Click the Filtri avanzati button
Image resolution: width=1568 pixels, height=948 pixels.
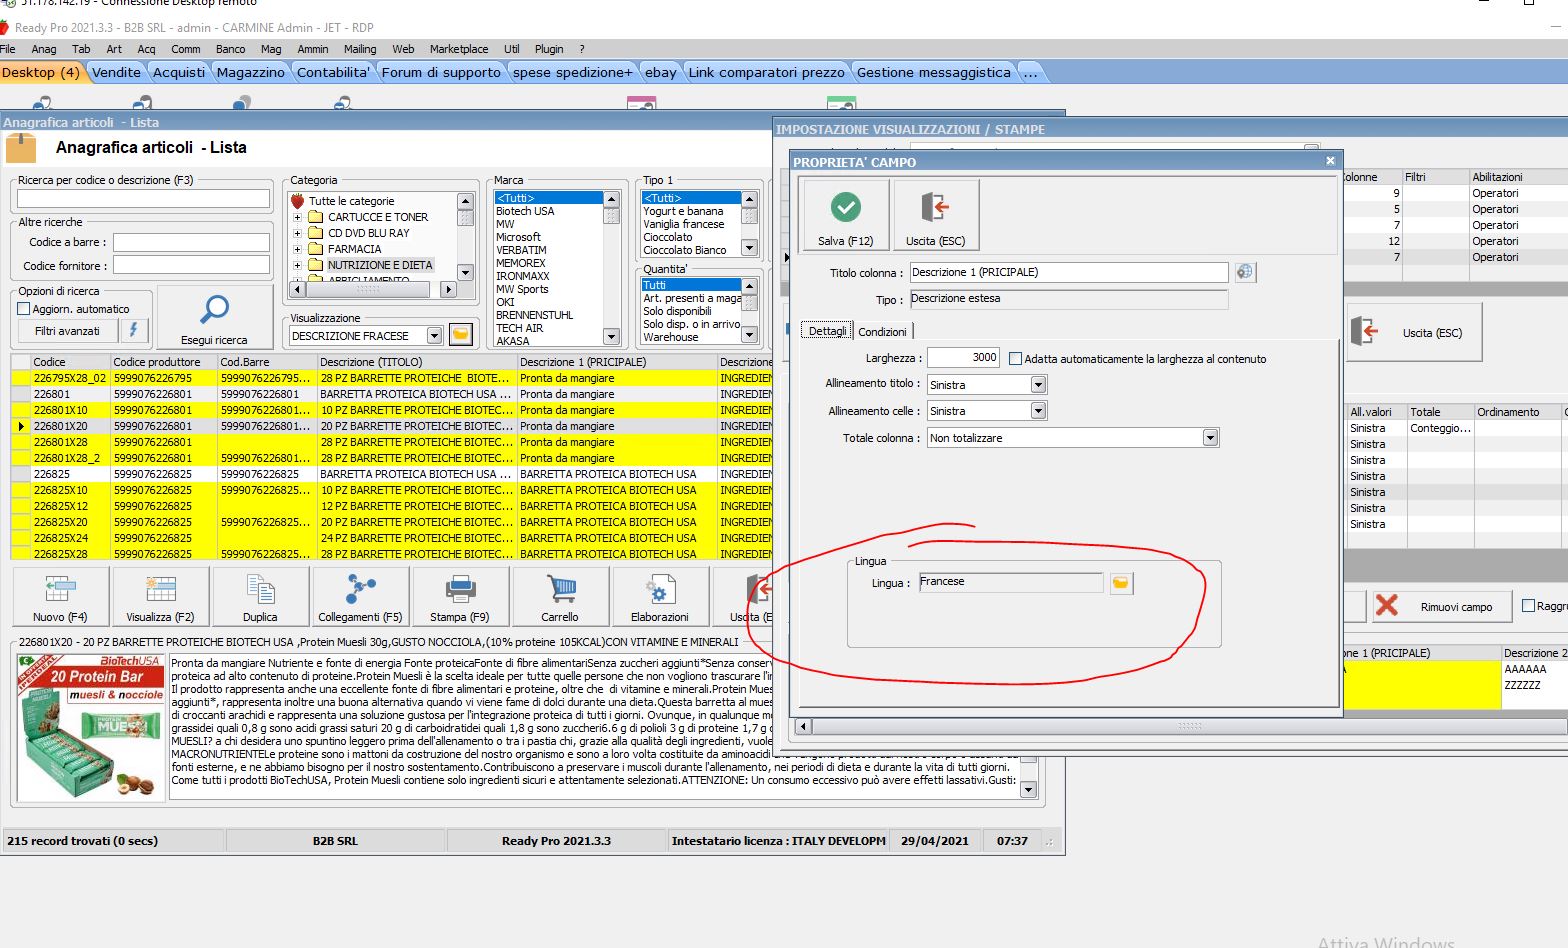[x=67, y=331]
